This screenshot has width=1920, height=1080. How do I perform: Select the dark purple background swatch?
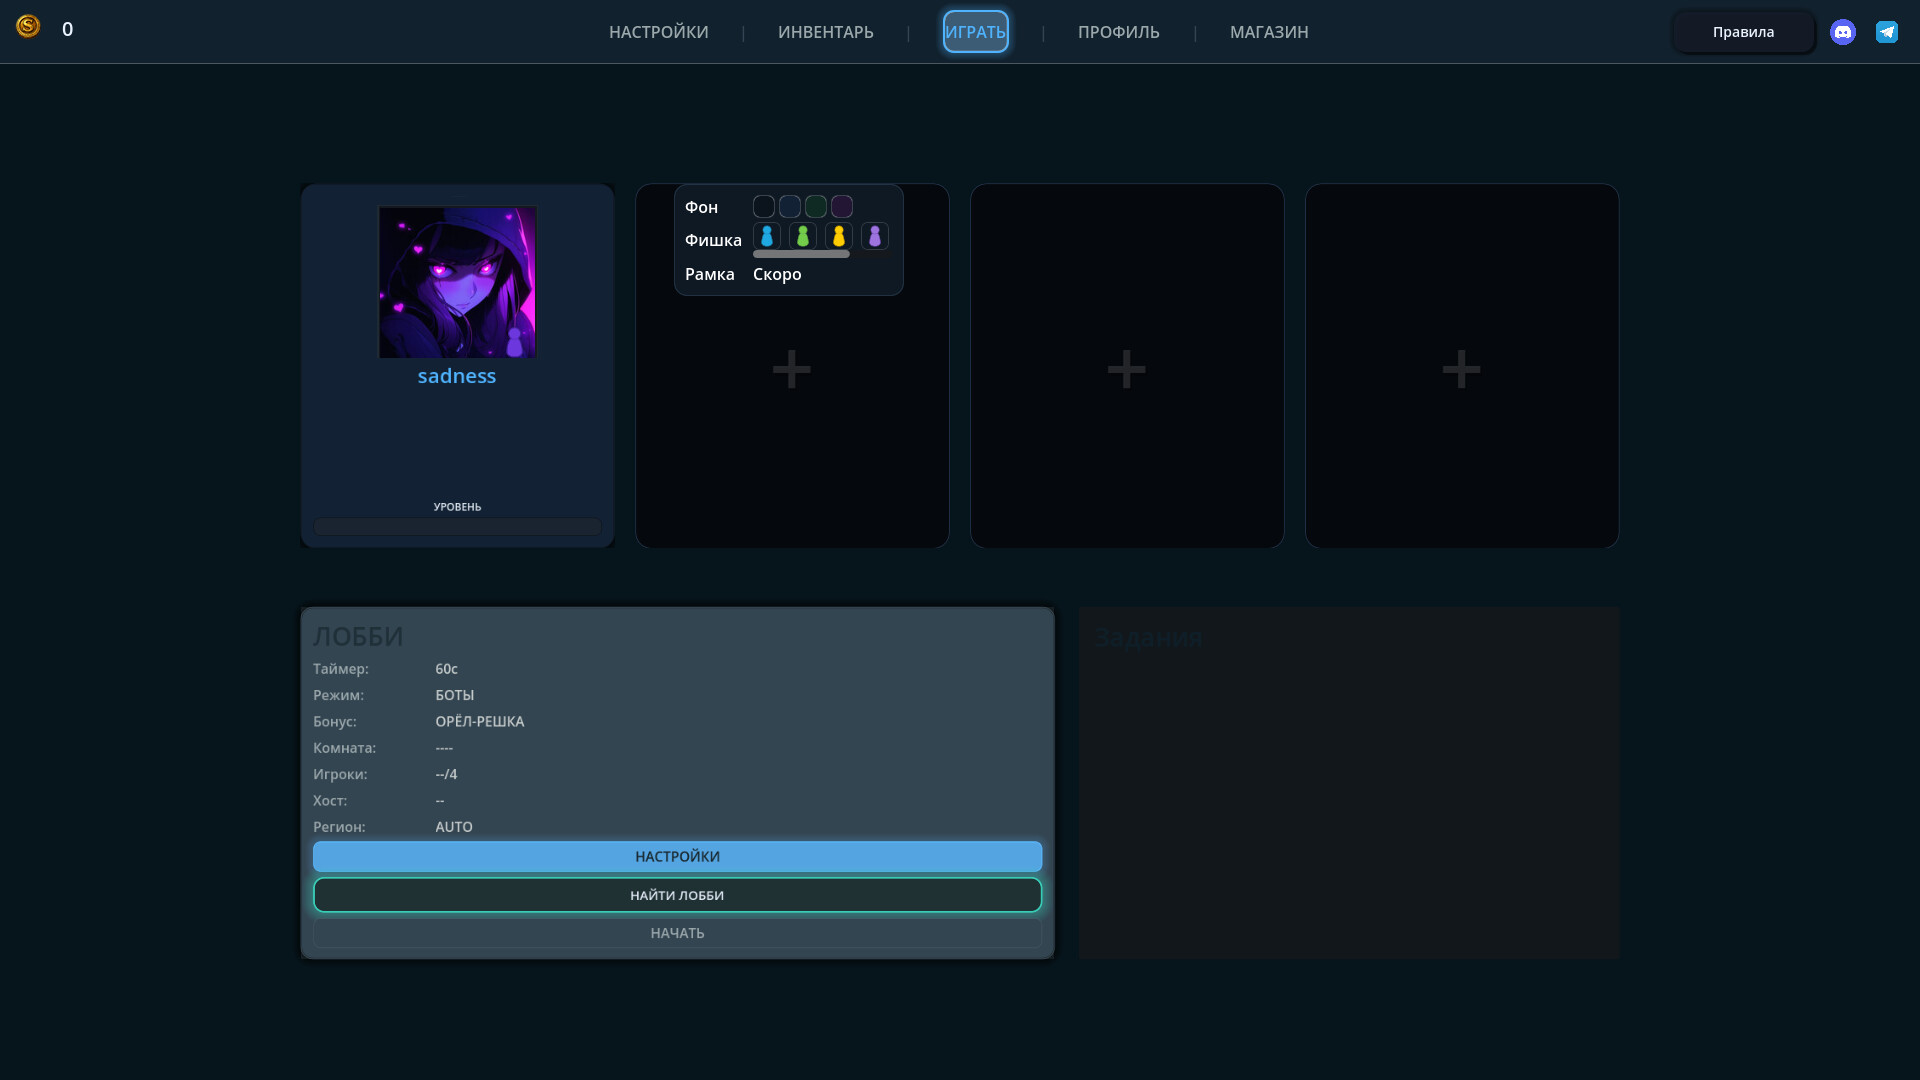(x=842, y=207)
